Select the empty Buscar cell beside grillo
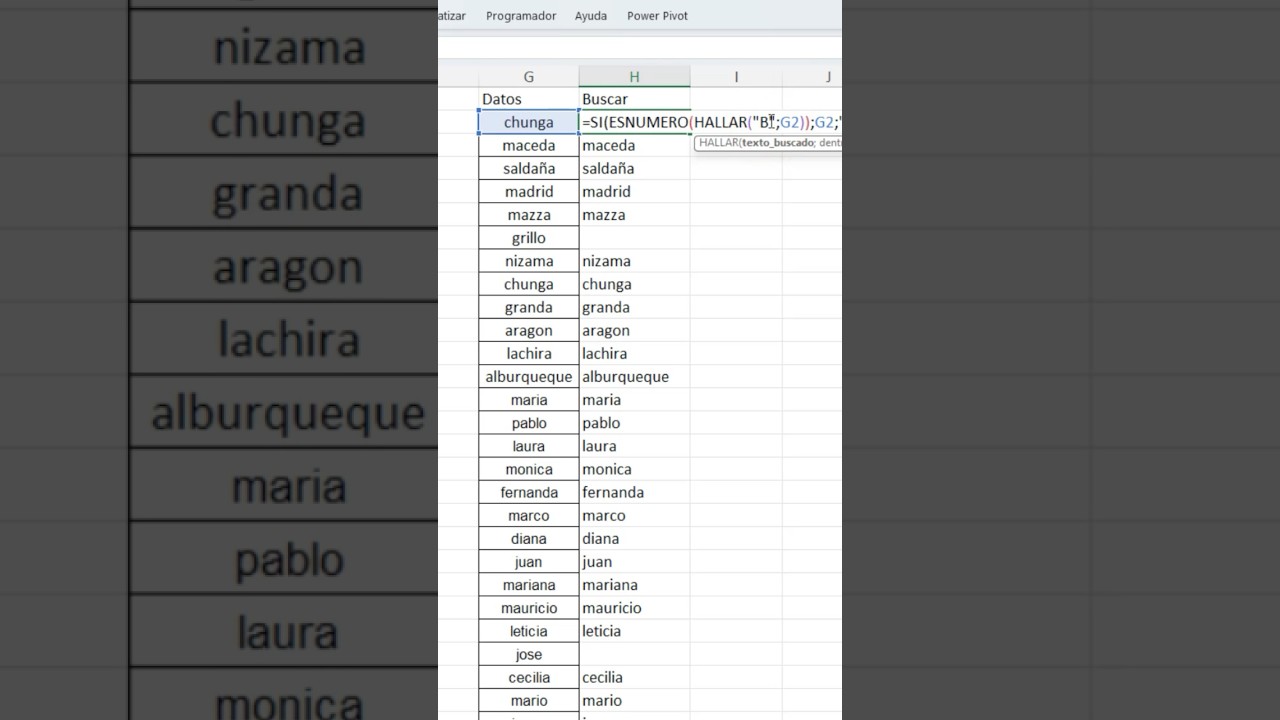 (x=634, y=238)
